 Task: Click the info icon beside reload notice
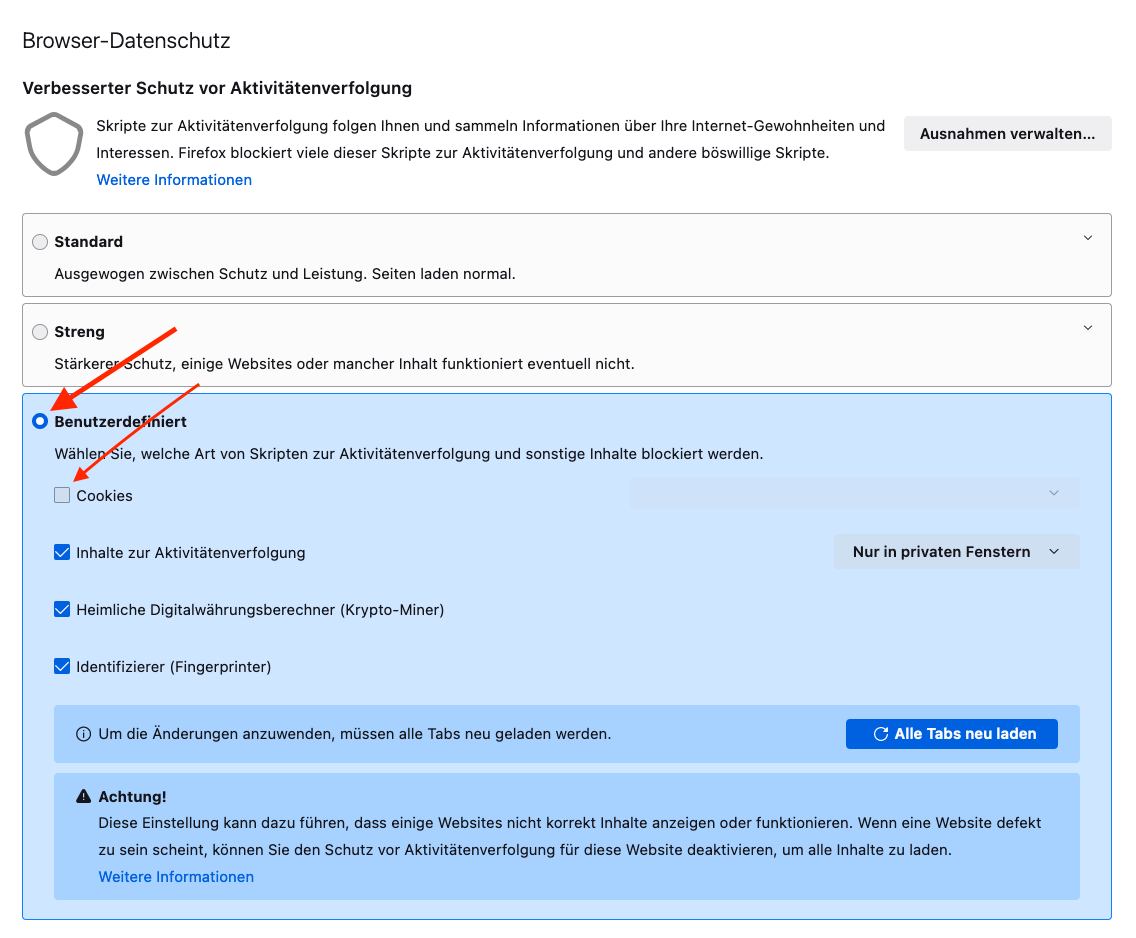coord(83,734)
